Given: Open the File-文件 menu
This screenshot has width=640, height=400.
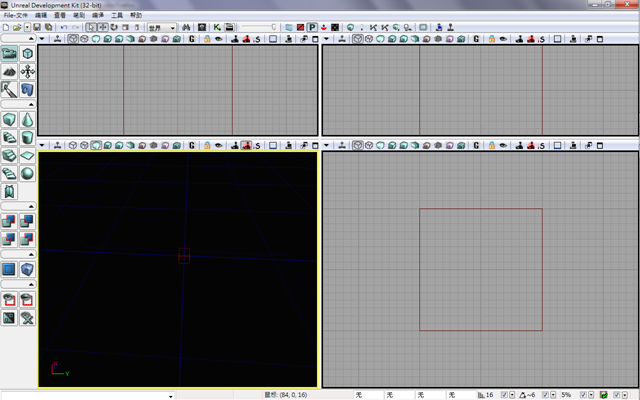Looking at the screenshot, I should pos(15,16).
